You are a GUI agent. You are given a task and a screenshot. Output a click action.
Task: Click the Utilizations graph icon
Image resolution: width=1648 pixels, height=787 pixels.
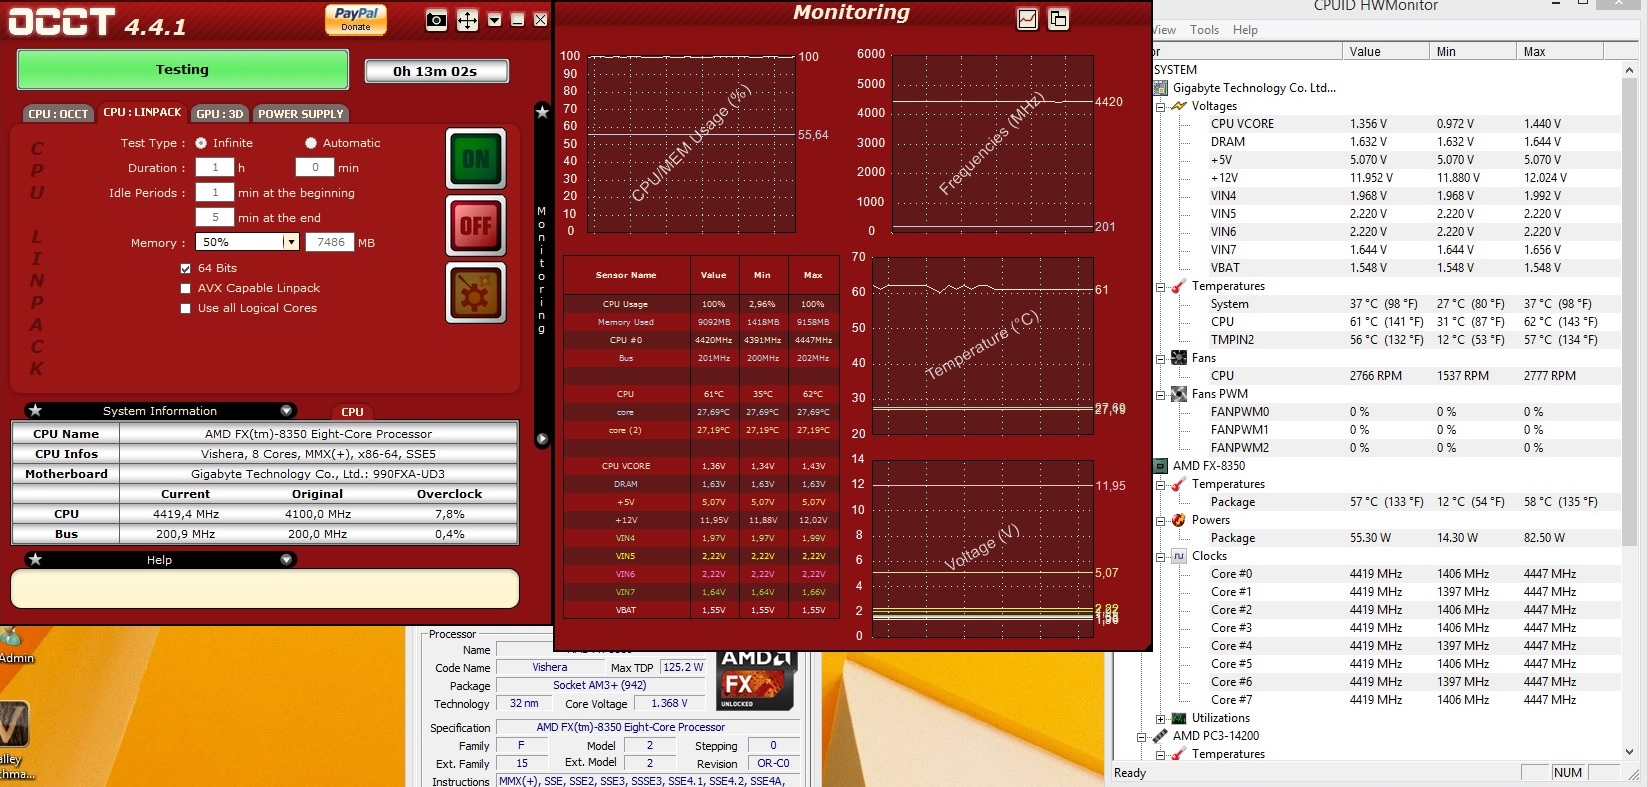[1179, 718]
